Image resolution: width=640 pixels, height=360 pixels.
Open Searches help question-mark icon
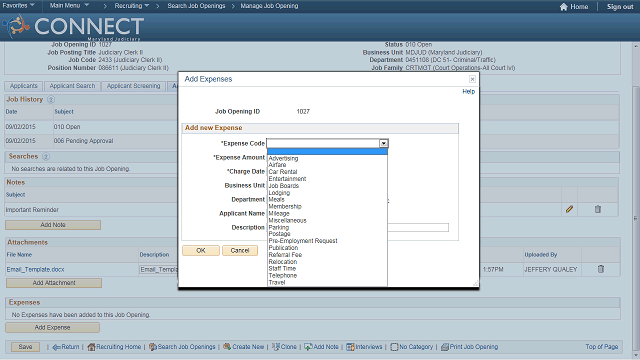coord(46,156)
